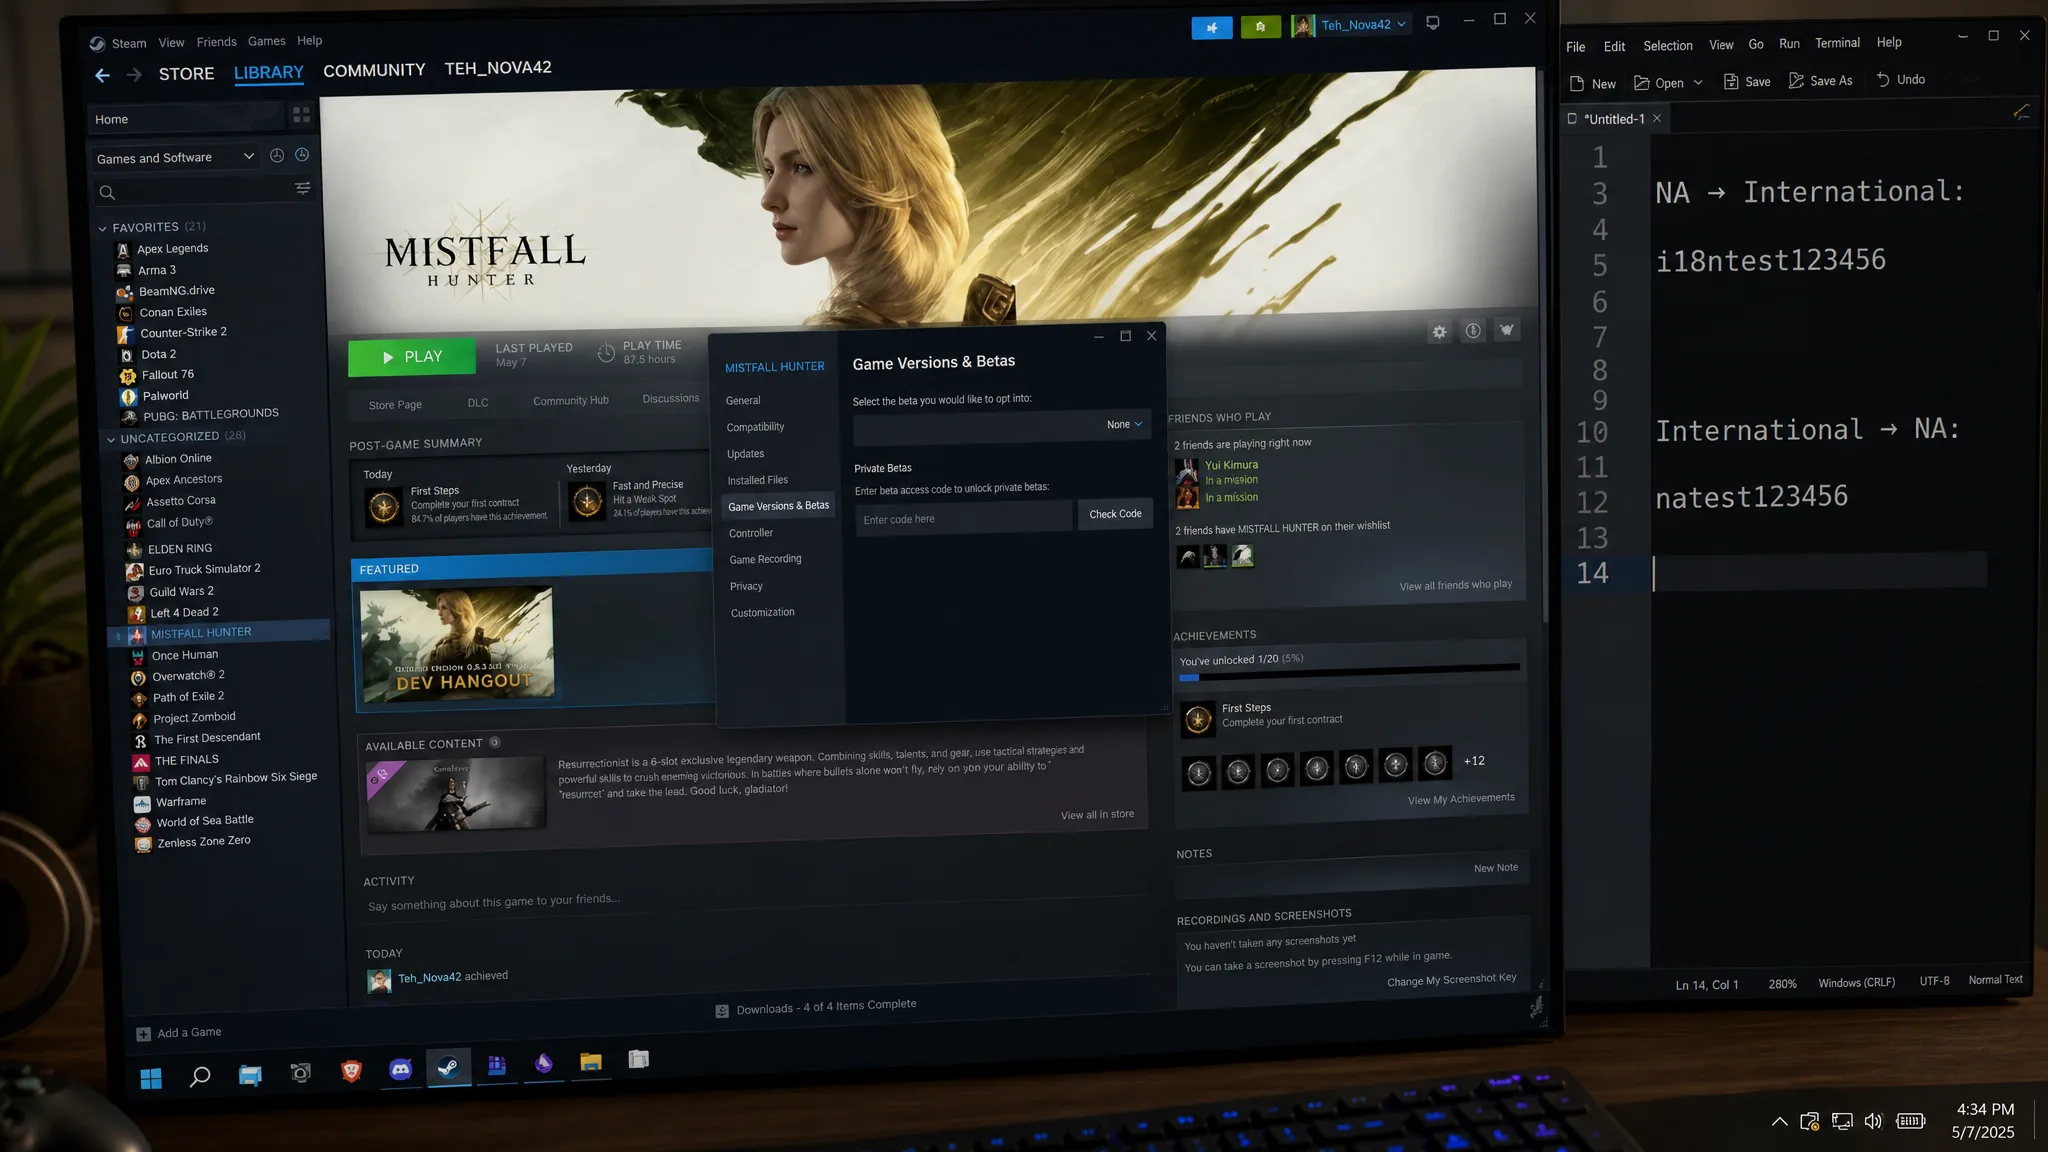Open the library grid view icon next to Home
Image resolution: width=2048 pixels, height=1152 pixels.
point(301,116)
